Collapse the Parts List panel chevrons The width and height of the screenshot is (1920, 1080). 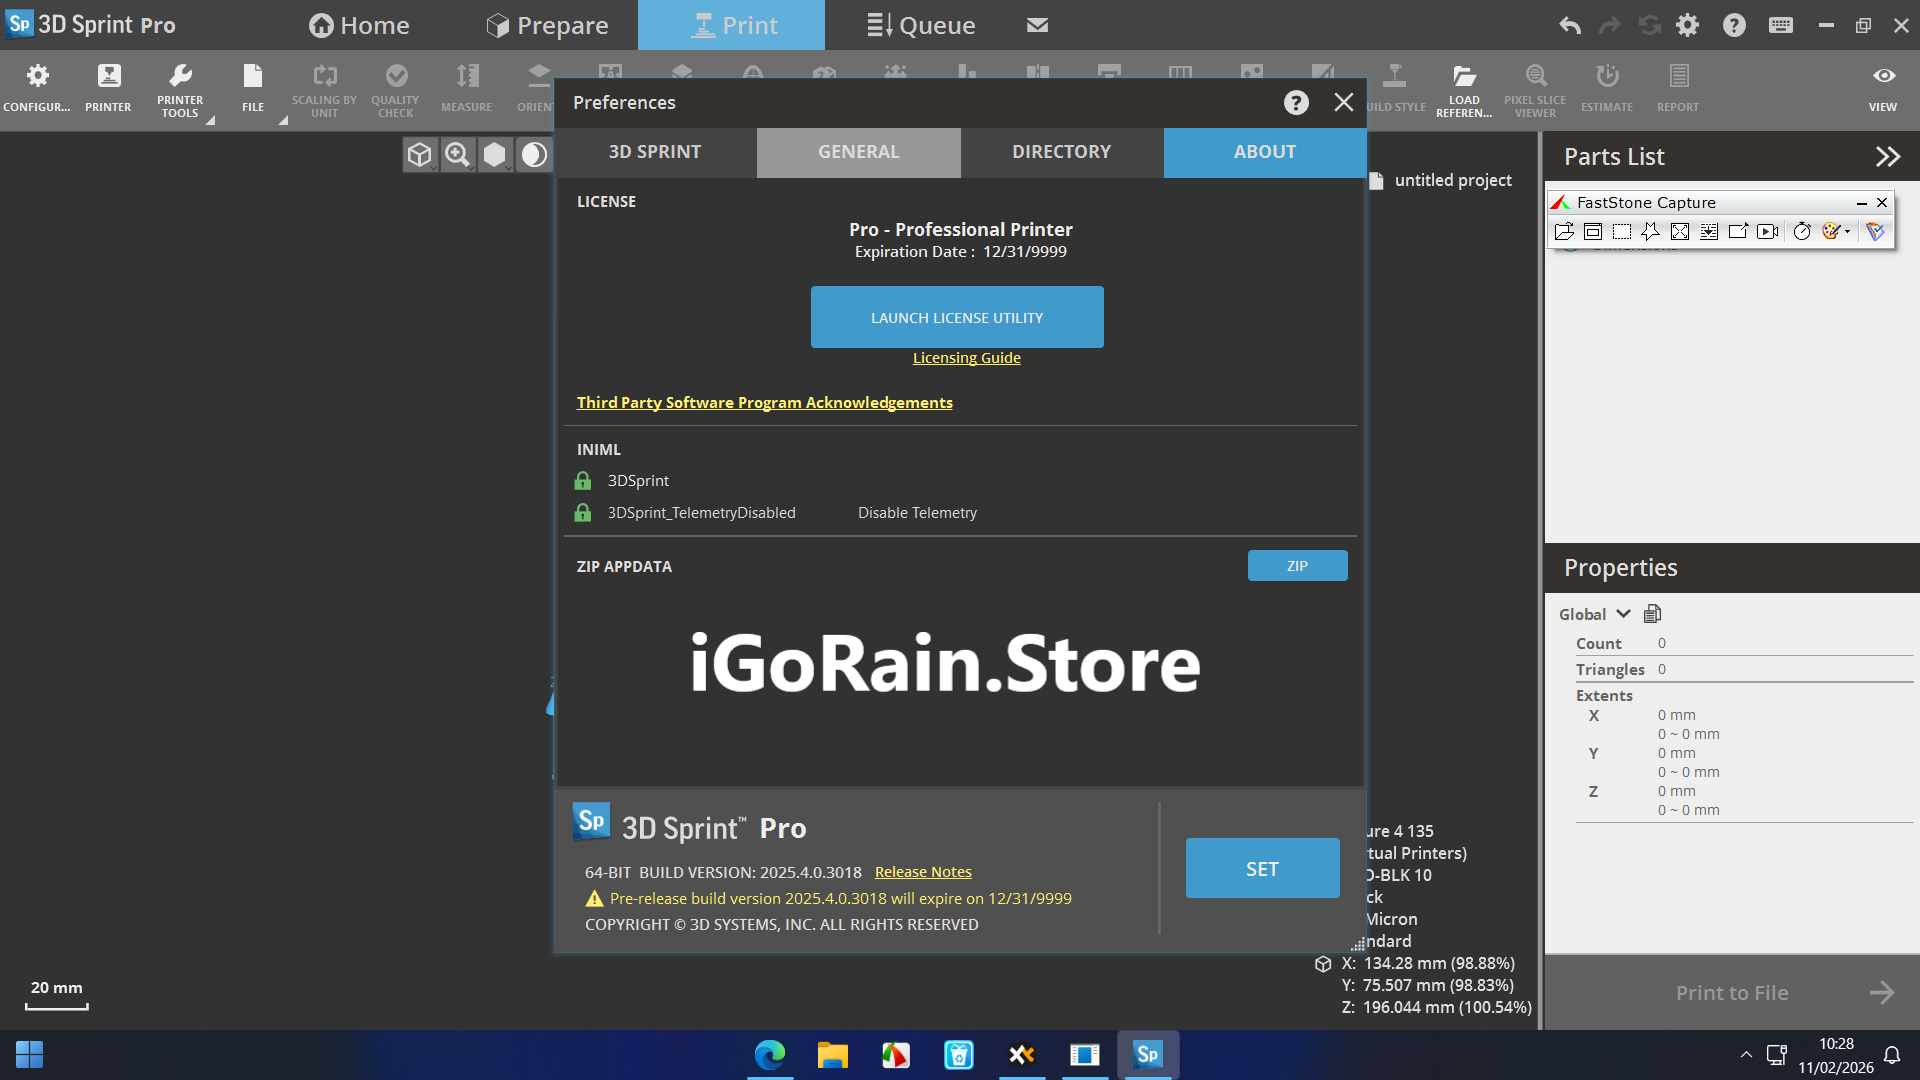click(x=1887, y=157)
